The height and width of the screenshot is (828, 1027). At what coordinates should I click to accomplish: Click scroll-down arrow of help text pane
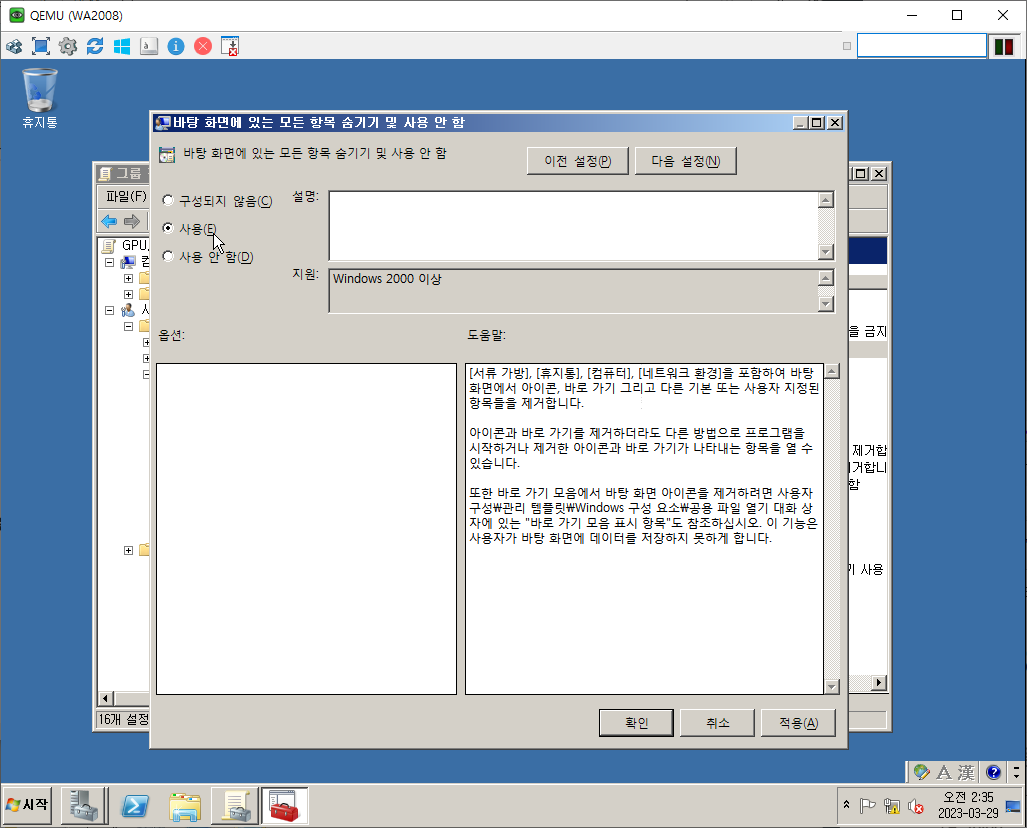(832, 687)
